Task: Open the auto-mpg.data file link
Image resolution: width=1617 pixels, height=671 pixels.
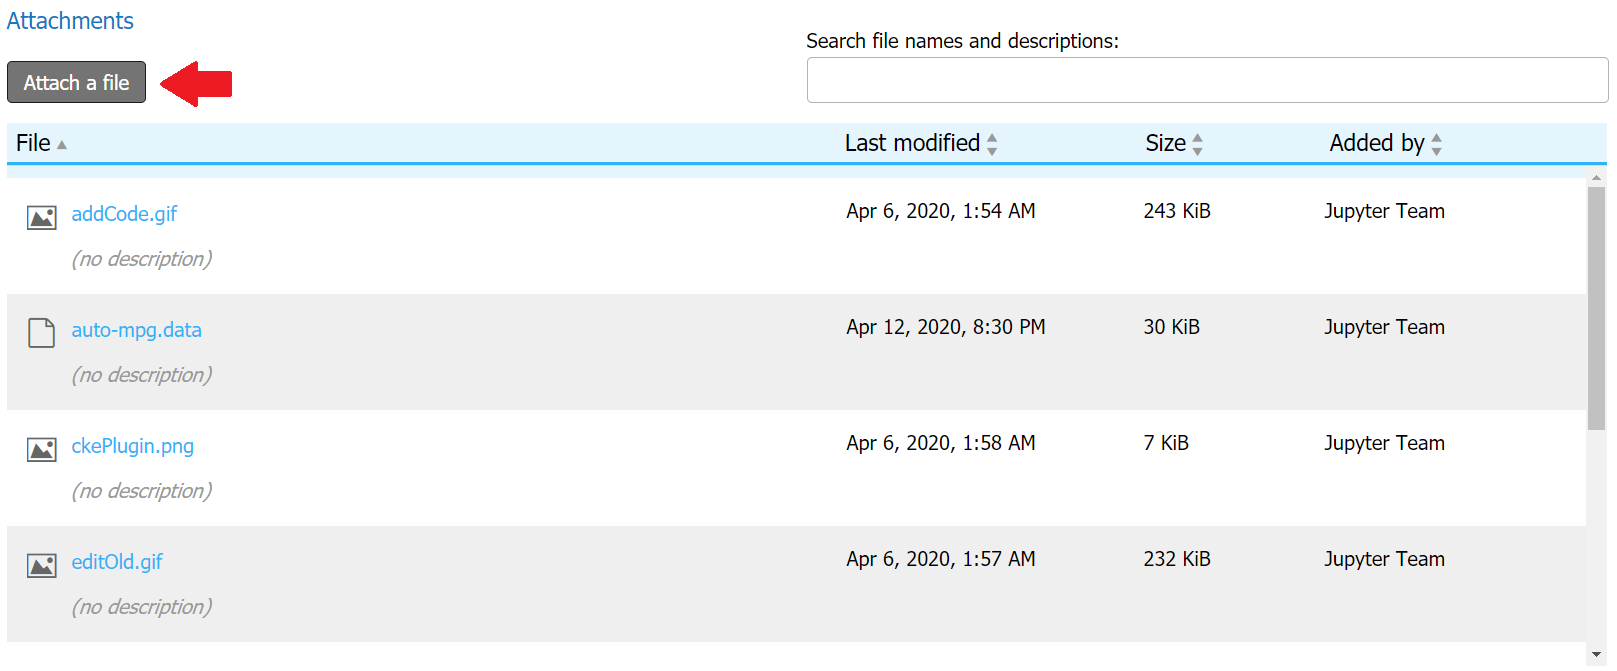Action: [x=136, y=330]
